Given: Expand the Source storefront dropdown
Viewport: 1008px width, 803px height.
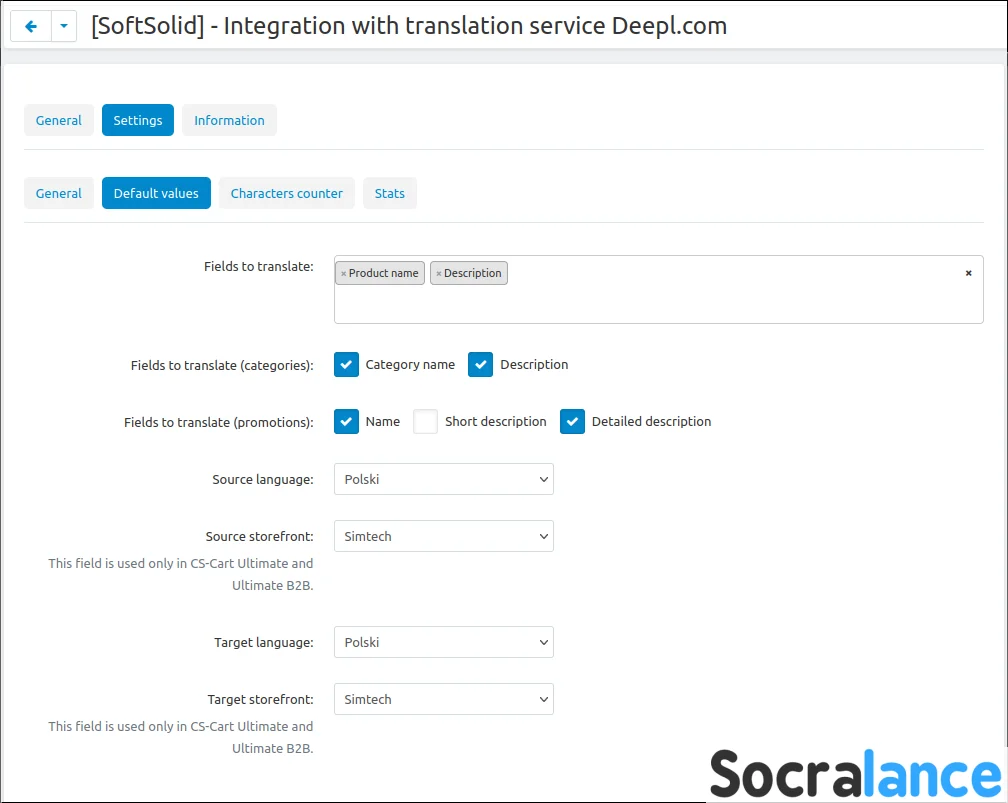Looking at the screenshot, I should [443, 536].
